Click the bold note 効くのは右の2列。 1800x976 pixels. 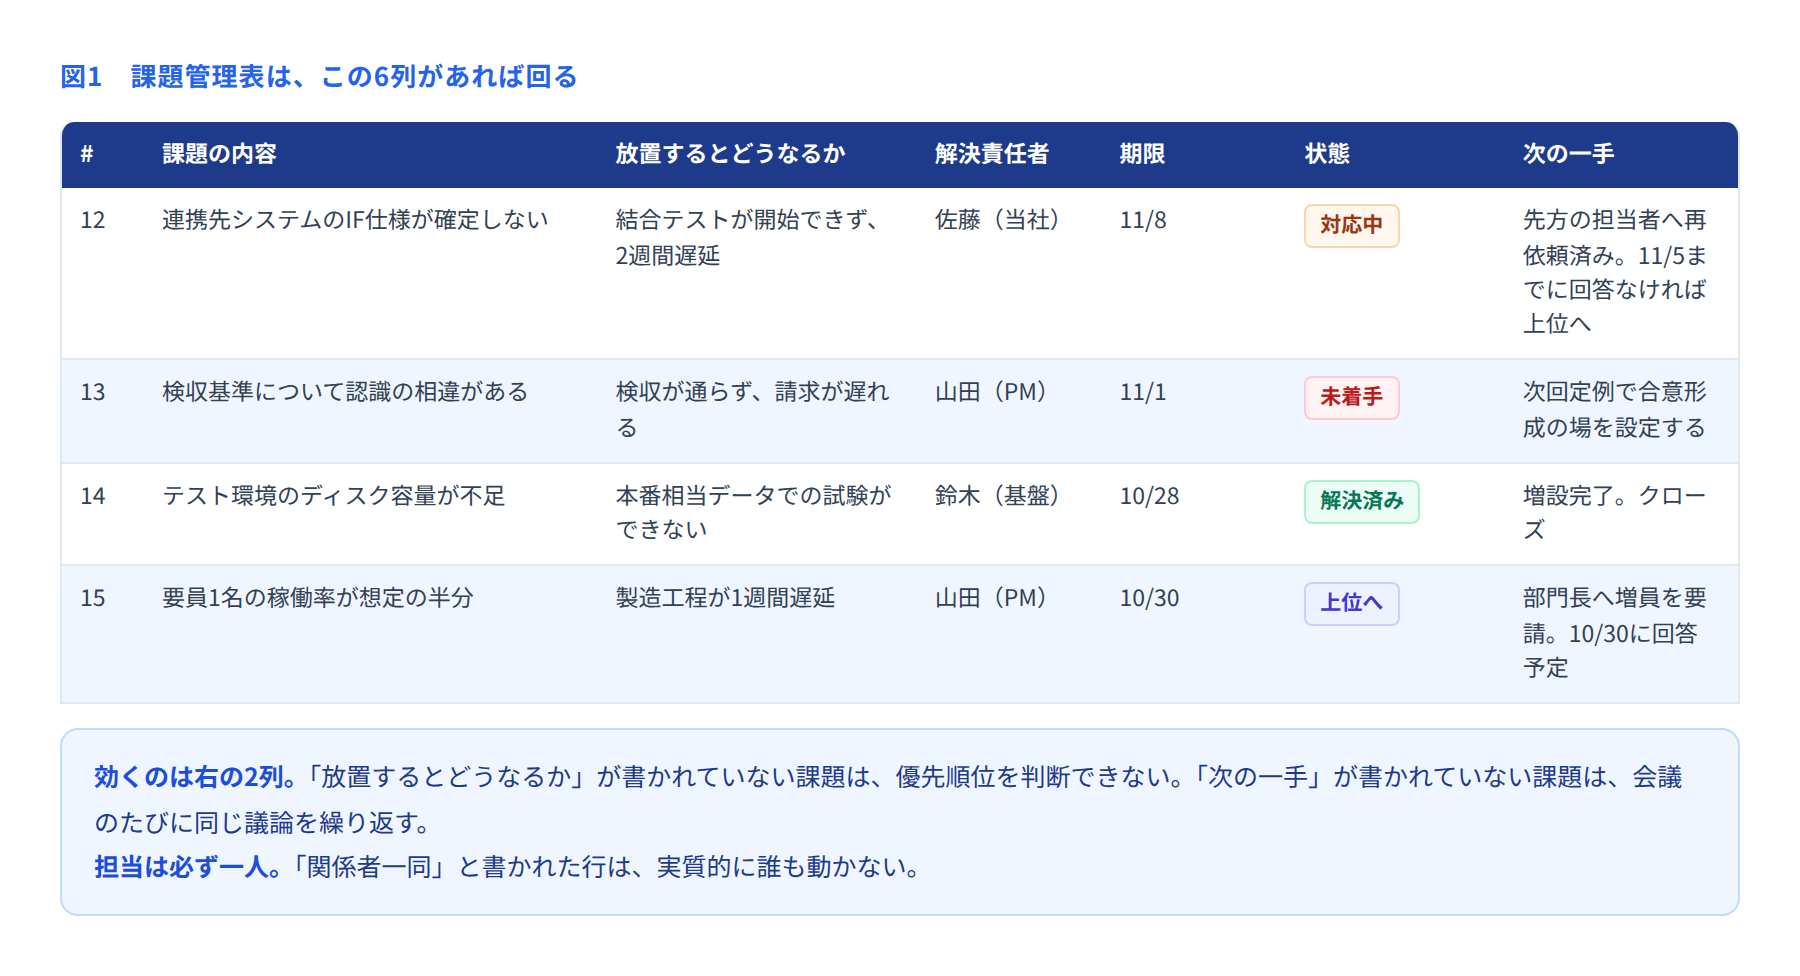pos(195,777)
